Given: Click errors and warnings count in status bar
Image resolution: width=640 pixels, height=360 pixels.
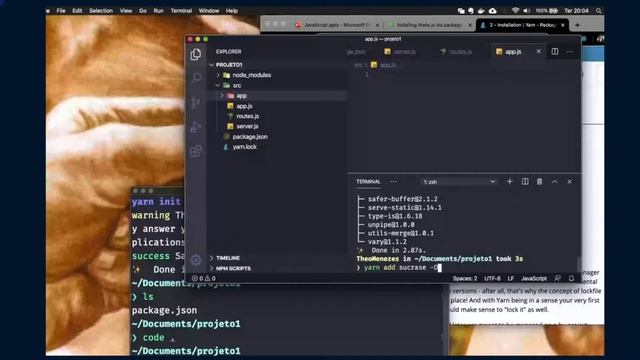Looking at the screenshot, I should point(204,278).
